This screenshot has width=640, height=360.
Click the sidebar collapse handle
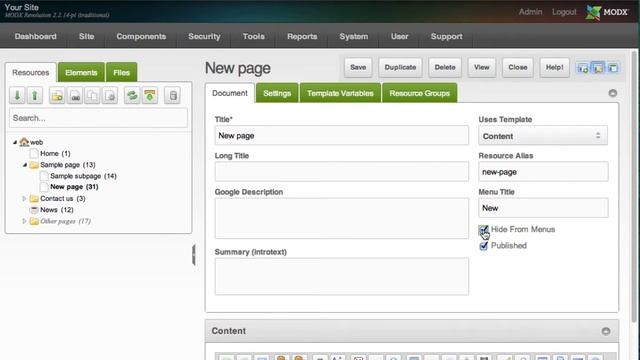[x=194, y=255]
